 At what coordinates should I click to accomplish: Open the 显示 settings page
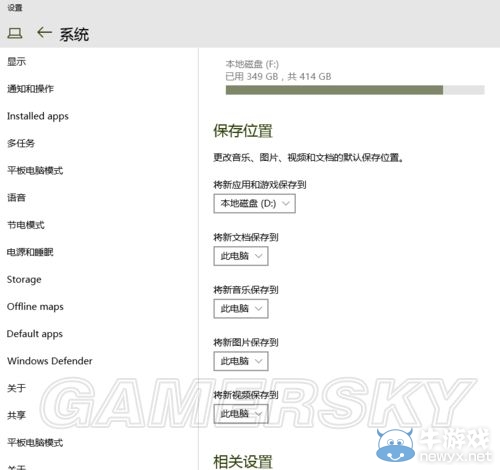[16, 62]
